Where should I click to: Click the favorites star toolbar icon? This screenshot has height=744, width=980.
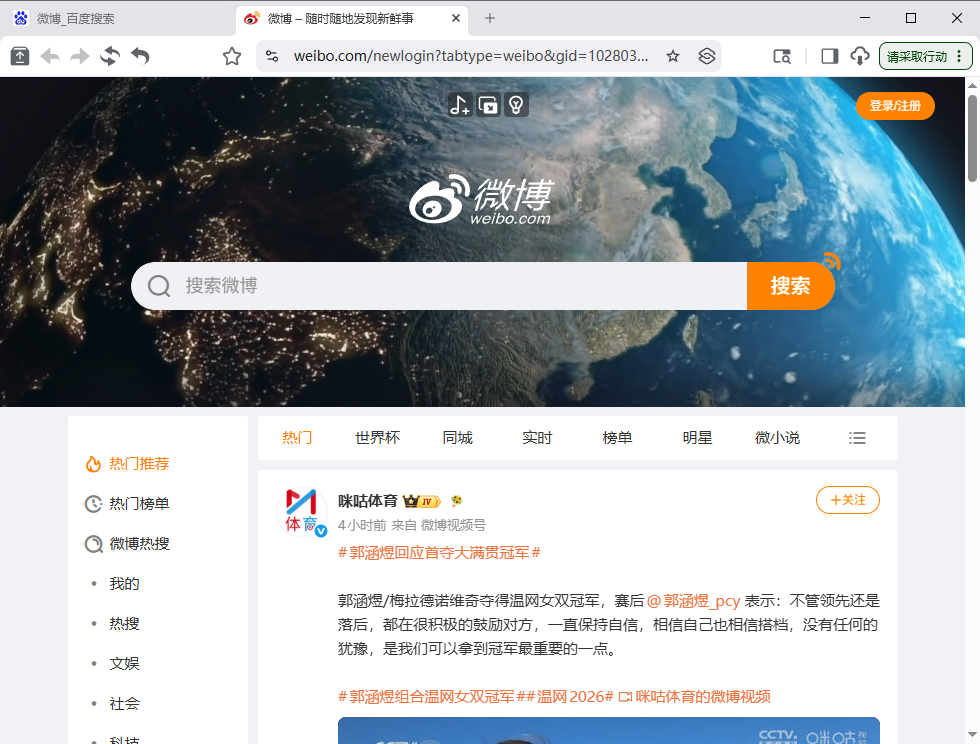[232, 56]
